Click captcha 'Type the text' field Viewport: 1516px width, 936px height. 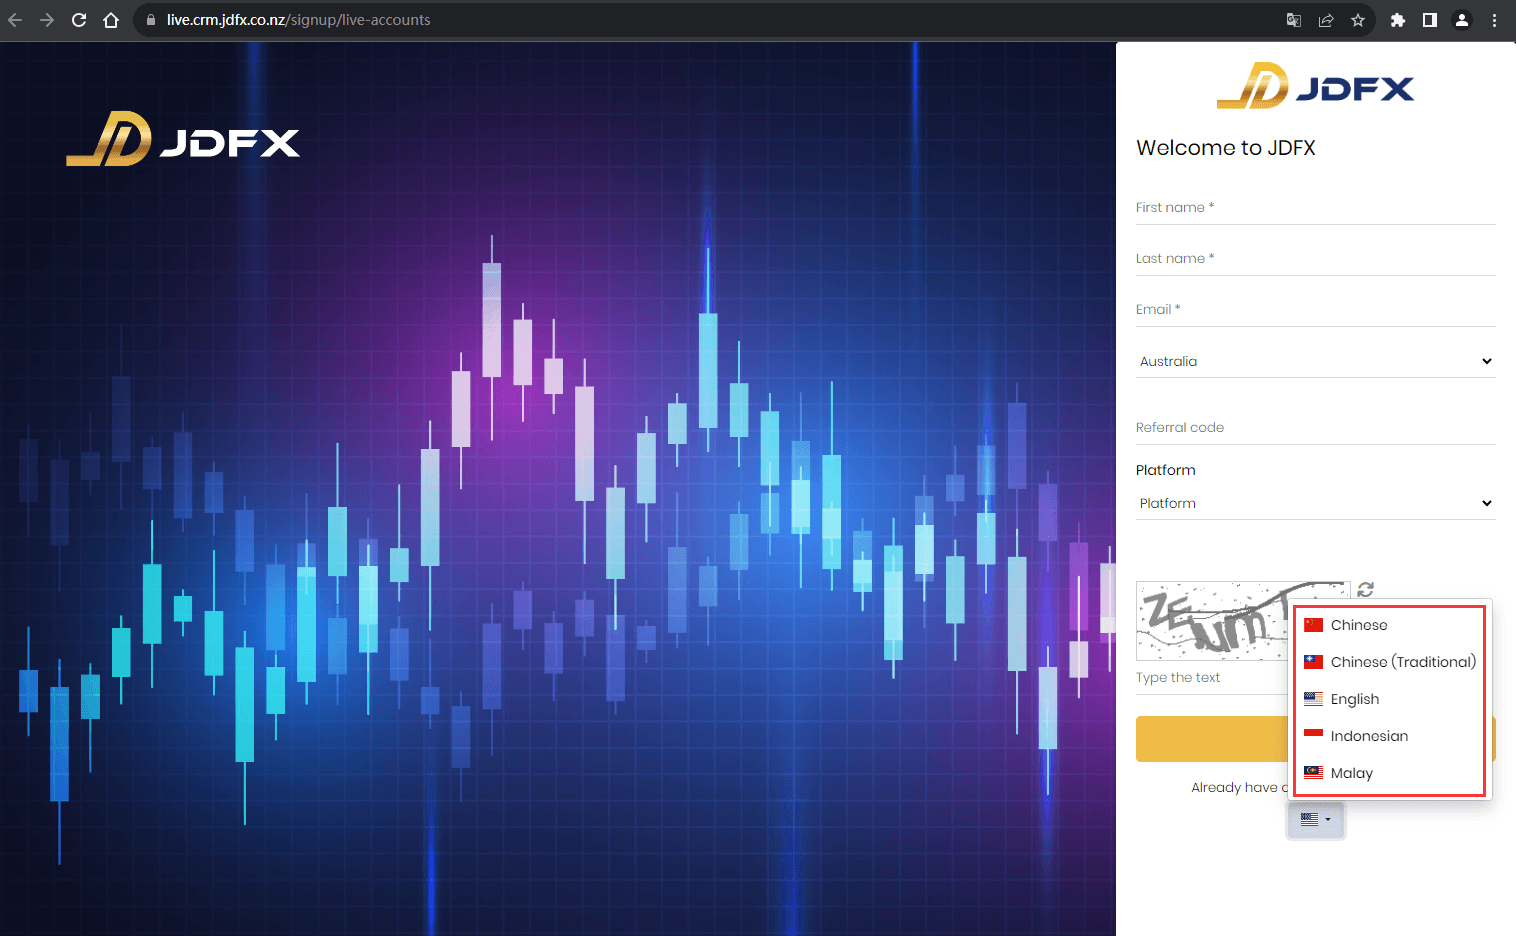pyautogui.click(x=1211, y=678)
